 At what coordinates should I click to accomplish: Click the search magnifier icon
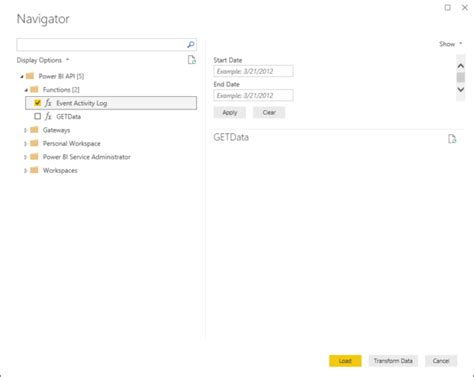pyautogui.click(x=191, y=44)
